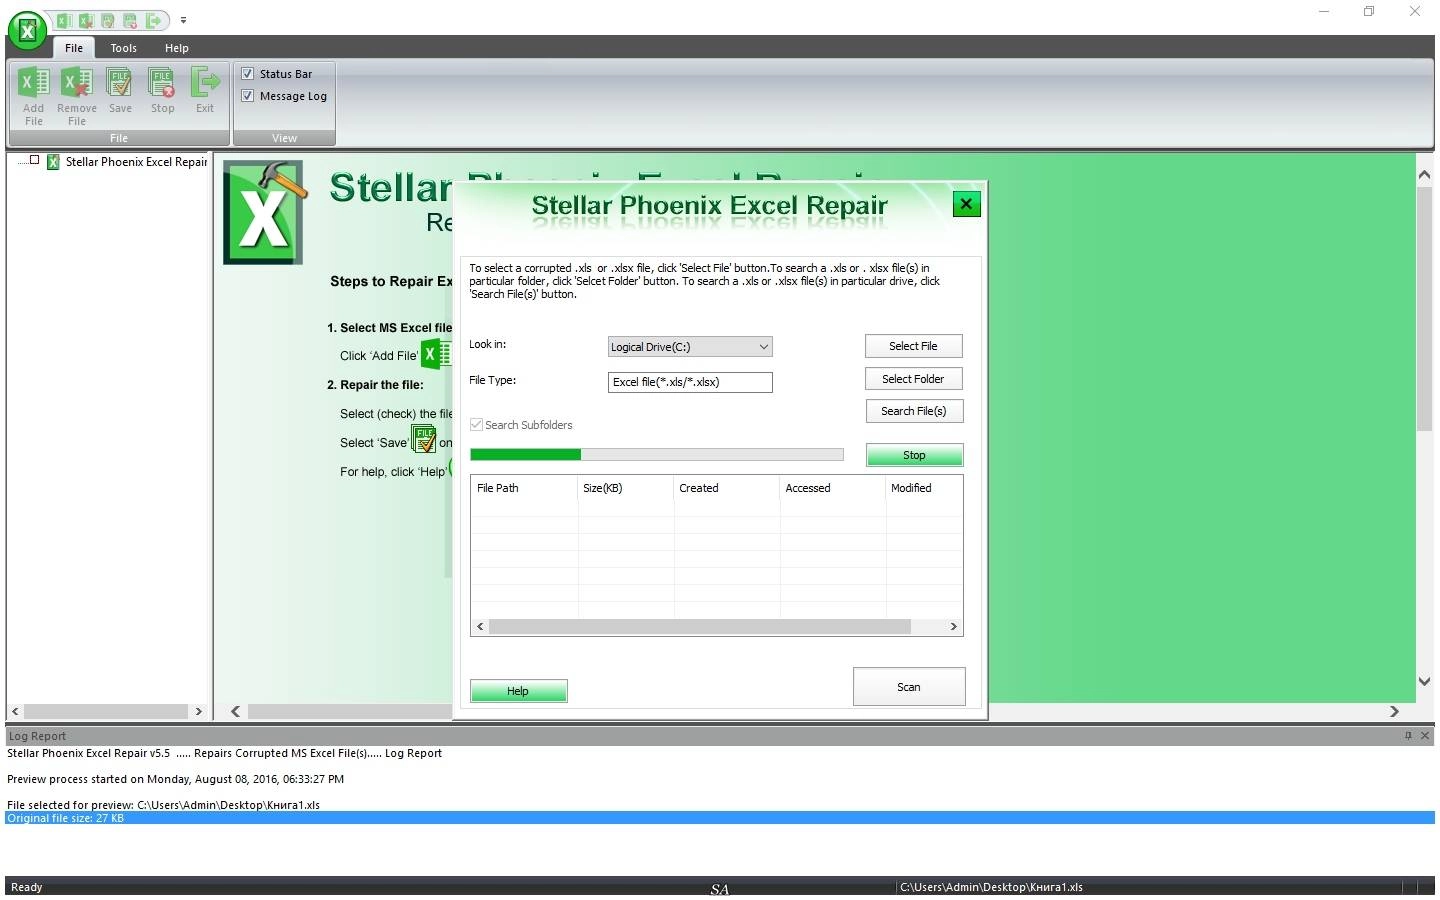Click the green Stop button in dialog
1440x900 pixels.
coord(914,455)
